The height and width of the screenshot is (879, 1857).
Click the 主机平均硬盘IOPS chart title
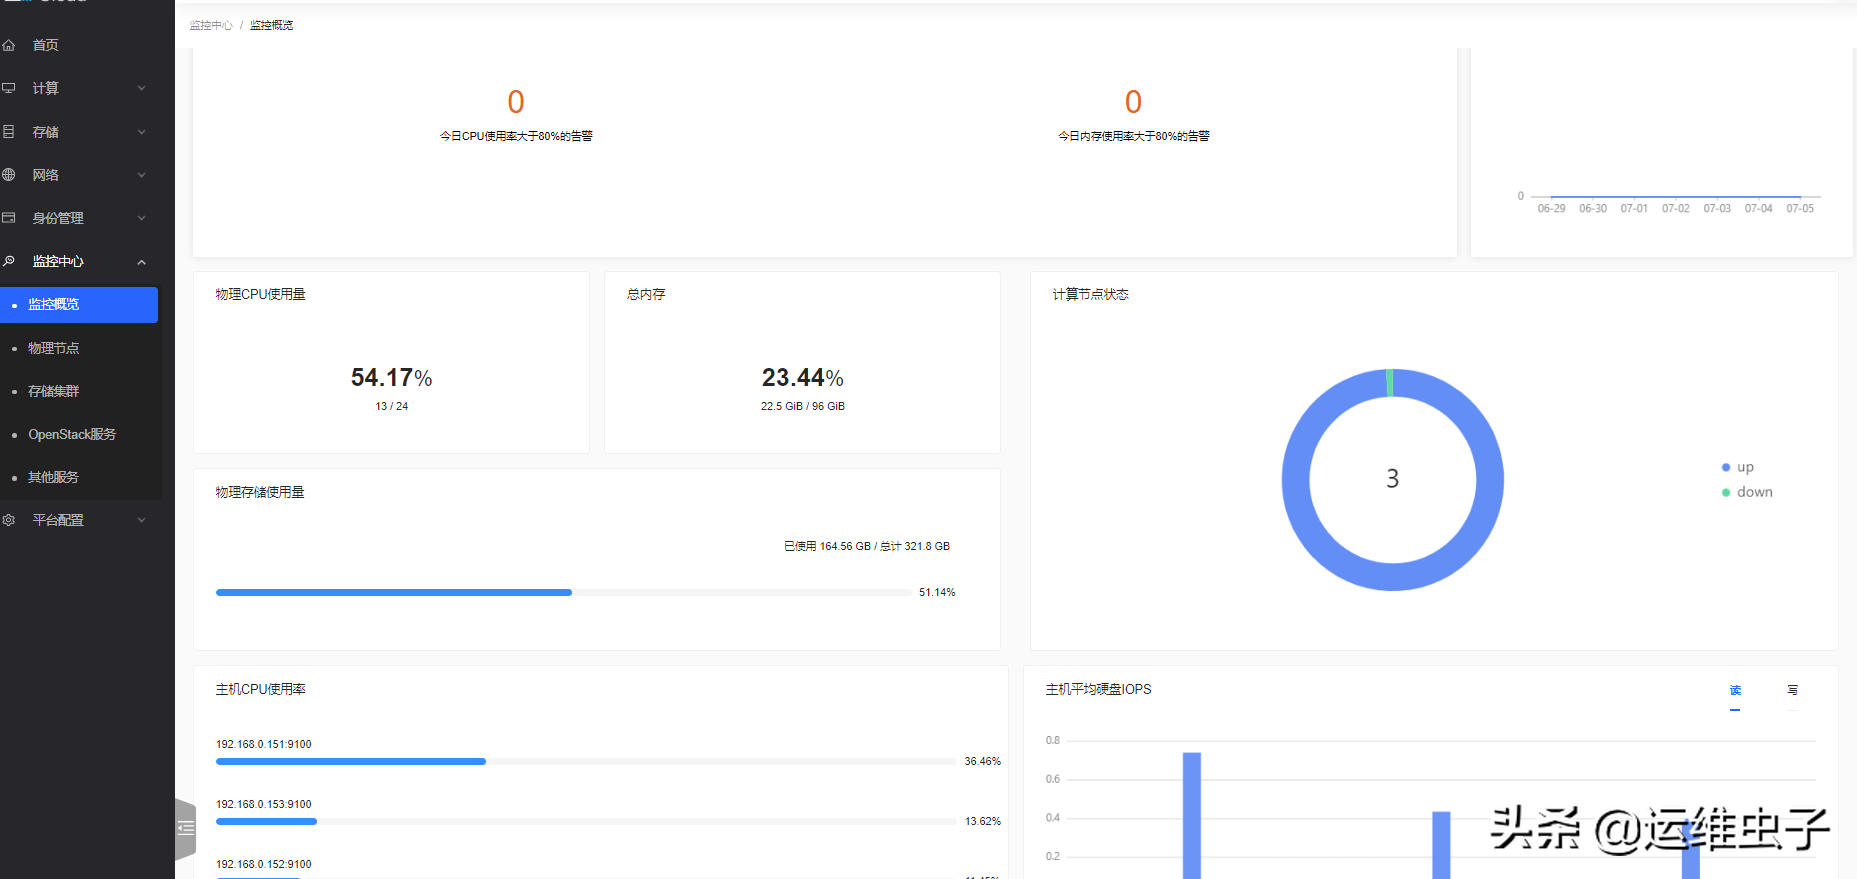(1098, 690)
